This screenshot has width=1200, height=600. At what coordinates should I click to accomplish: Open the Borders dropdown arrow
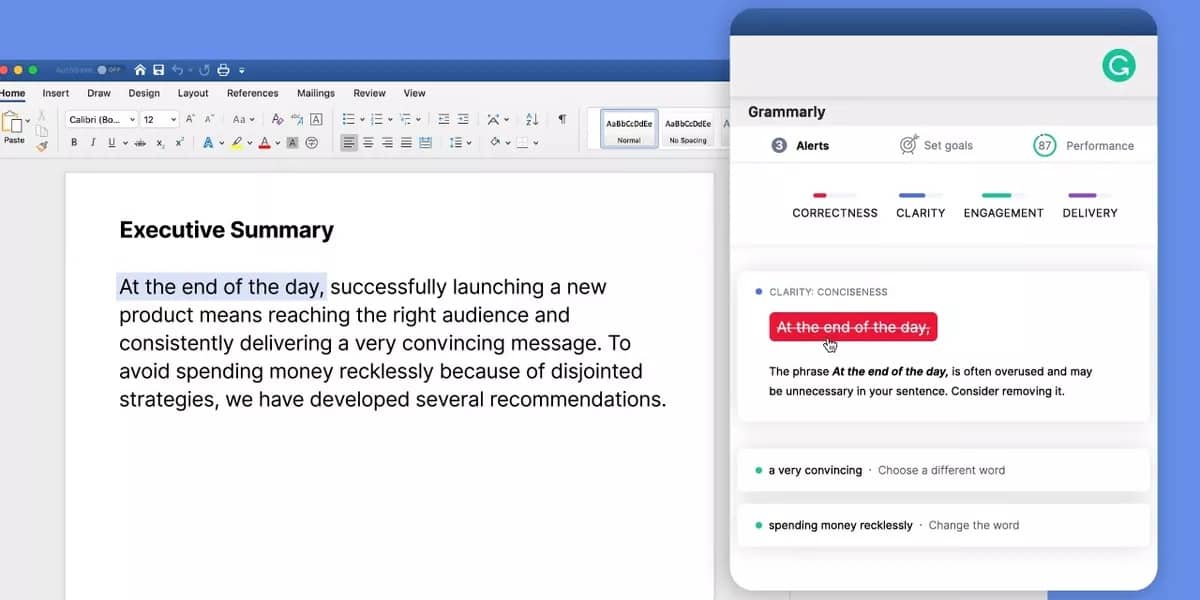[x=536, y=143]
